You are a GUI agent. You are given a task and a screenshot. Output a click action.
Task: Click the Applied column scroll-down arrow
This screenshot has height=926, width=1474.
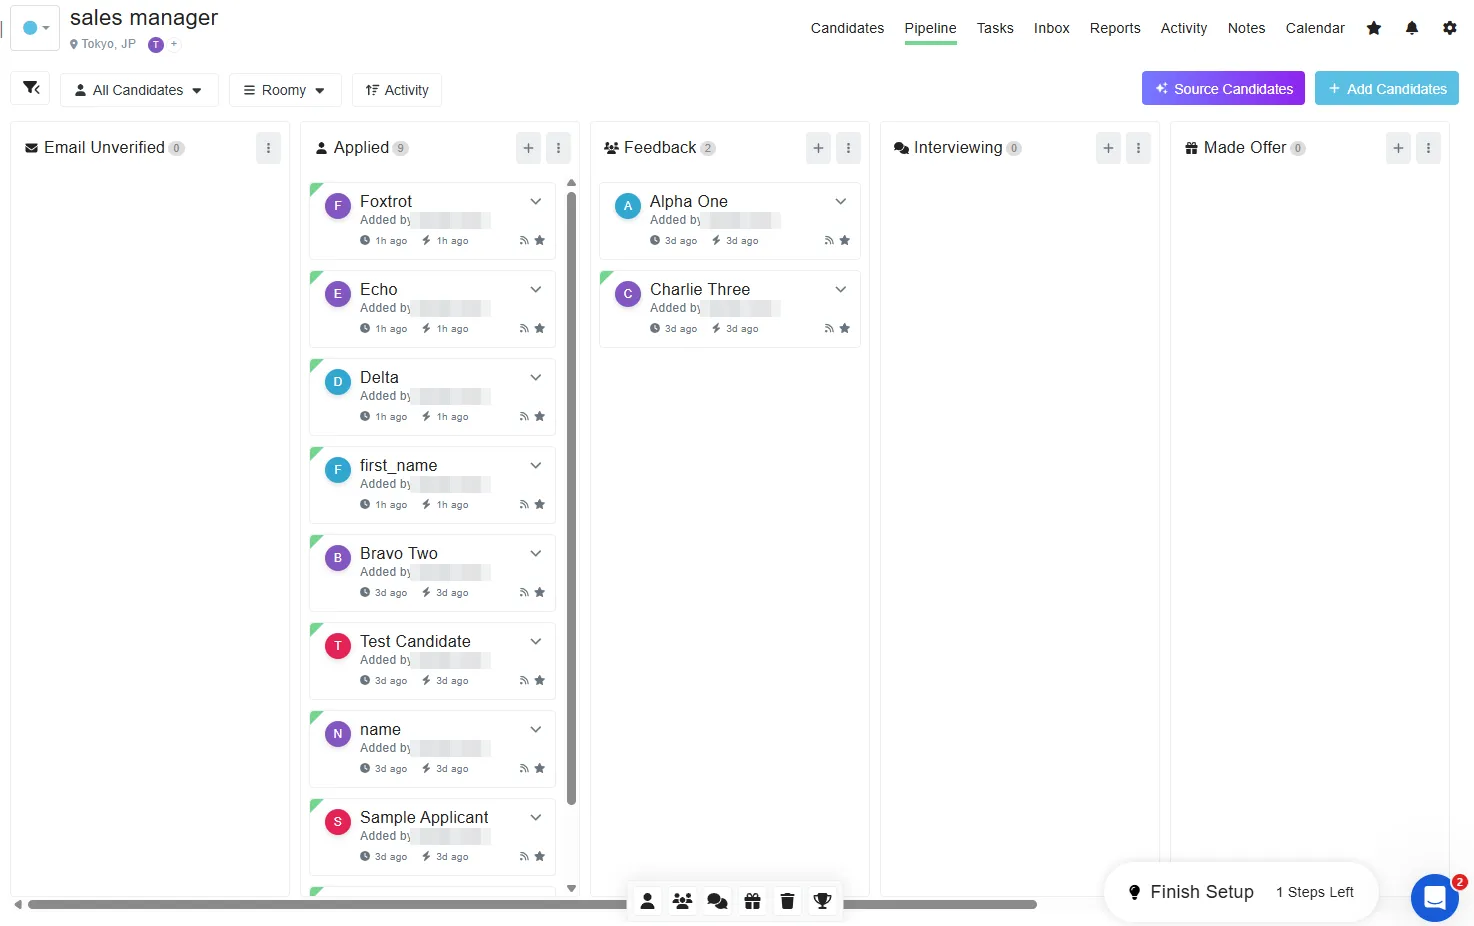572,888
